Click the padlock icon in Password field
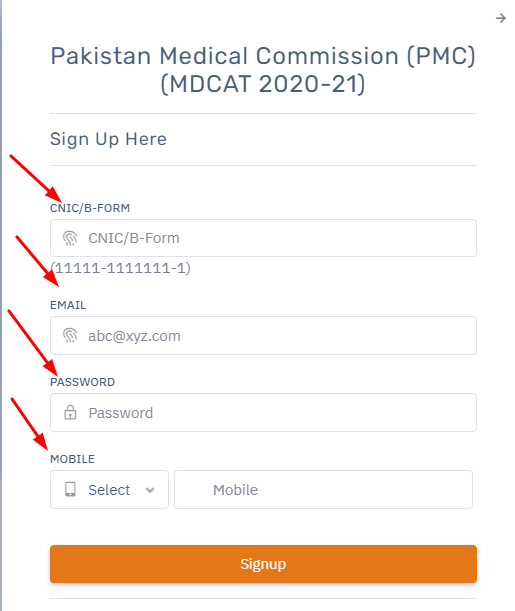515x611 pixels. pyautogui.click(x=70, y=412)
